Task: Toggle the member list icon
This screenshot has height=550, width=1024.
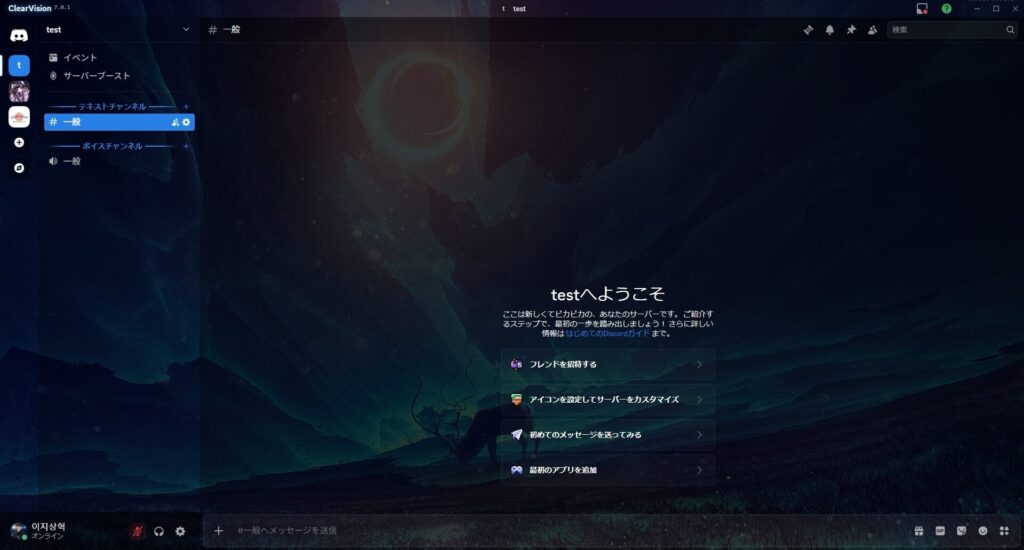Action: point(873,30)
